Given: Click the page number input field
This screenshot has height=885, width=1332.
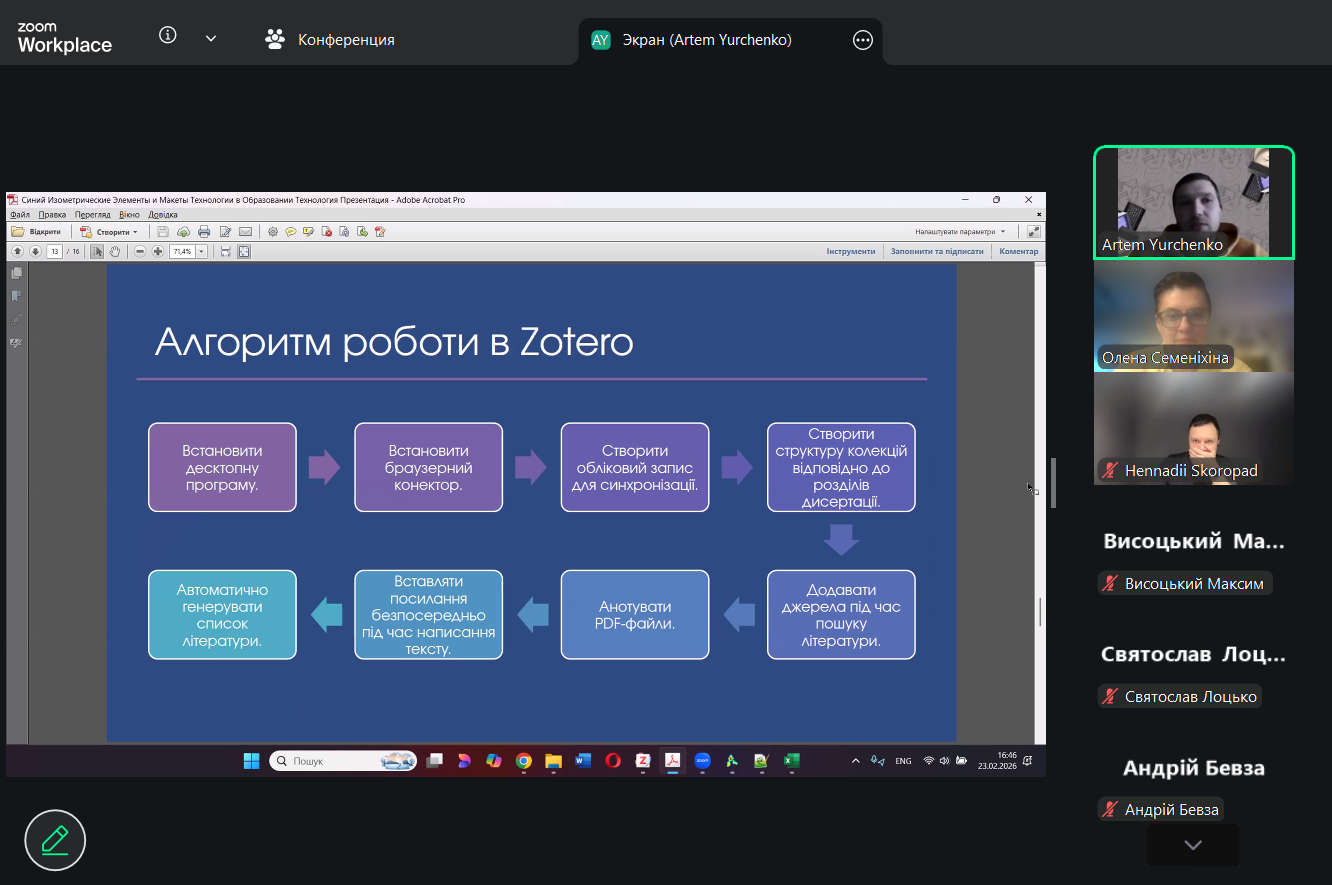Looking at the screenshot, I should click(54, 251).
